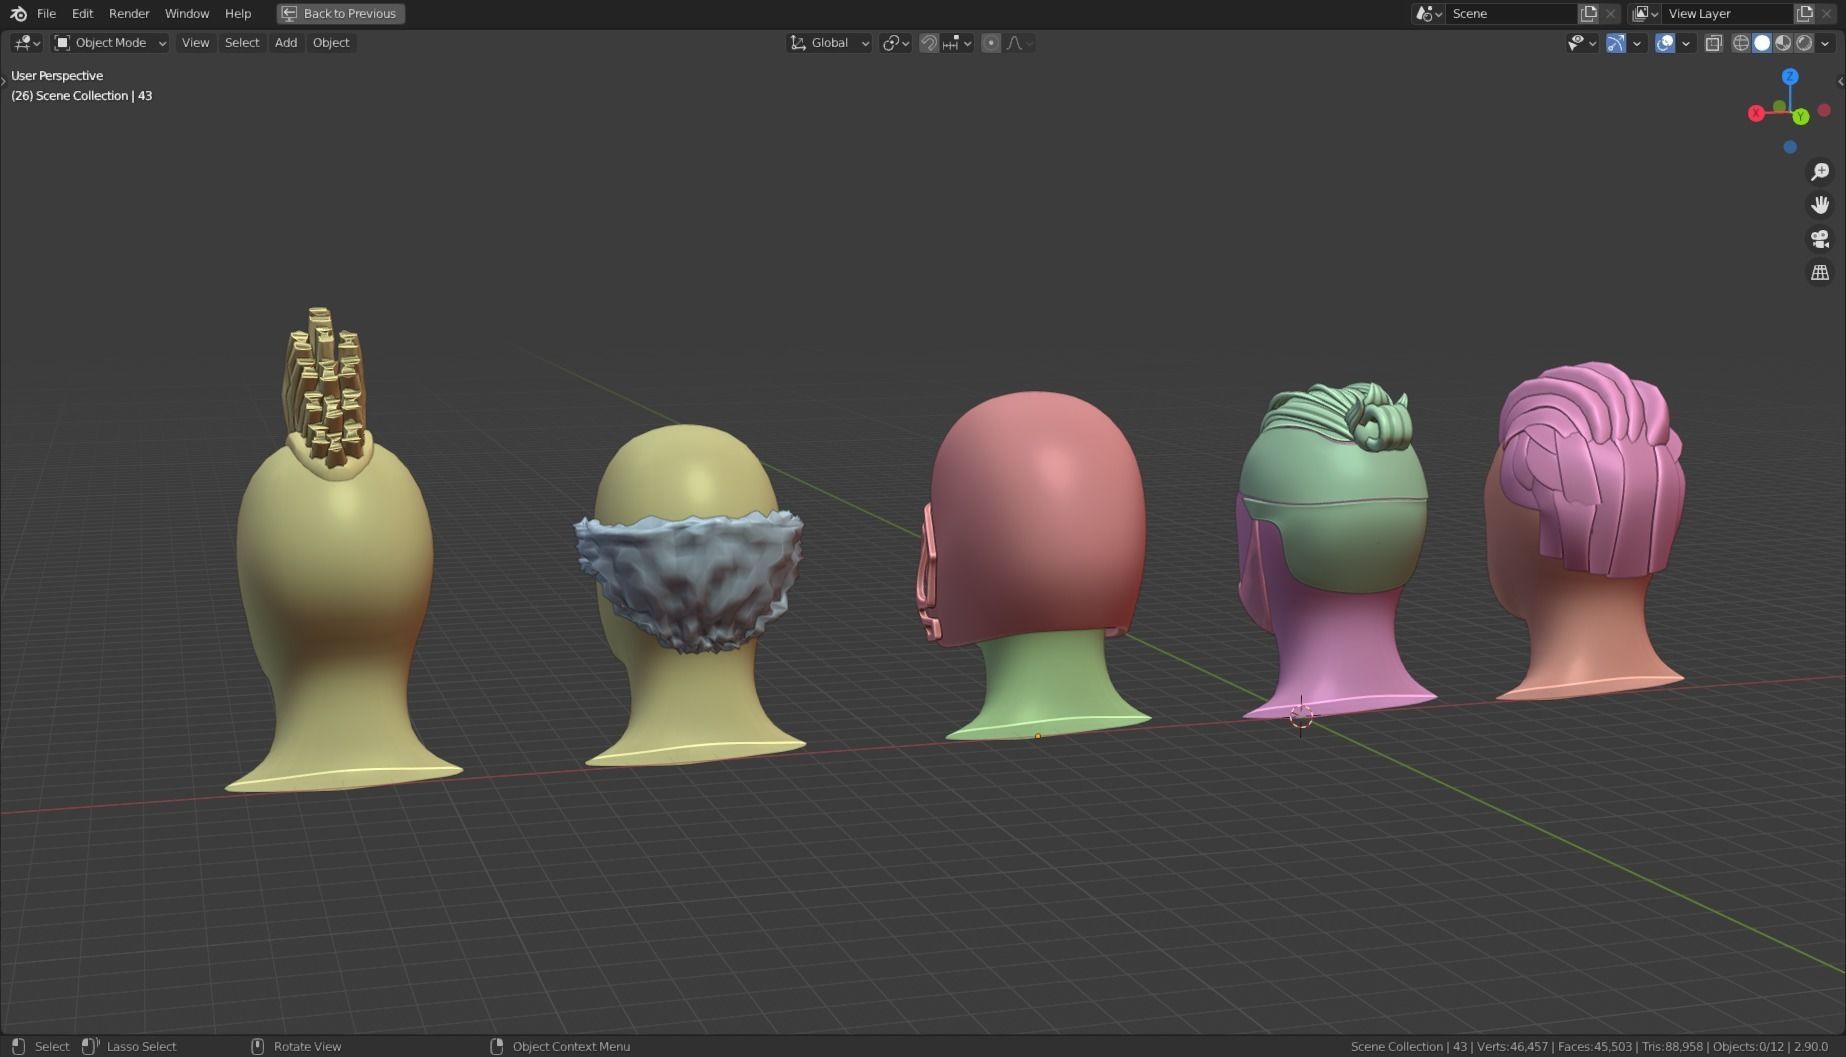This screenshot has height=1057, width=1846.
Task: Toggle viewport gizmos display
Action: (x=1615, y=43)
